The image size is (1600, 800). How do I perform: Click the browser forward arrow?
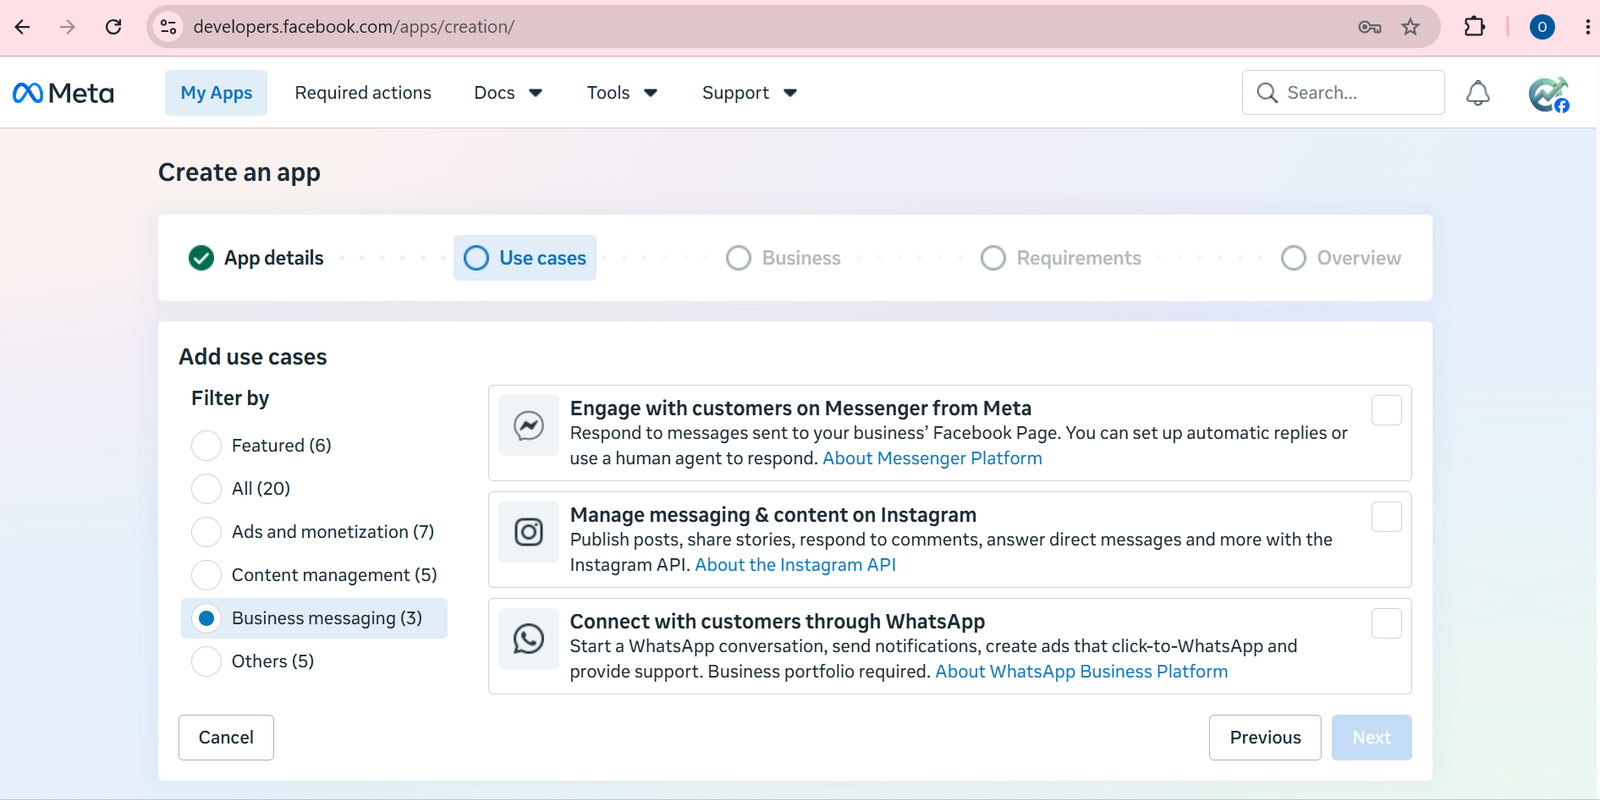67,27
